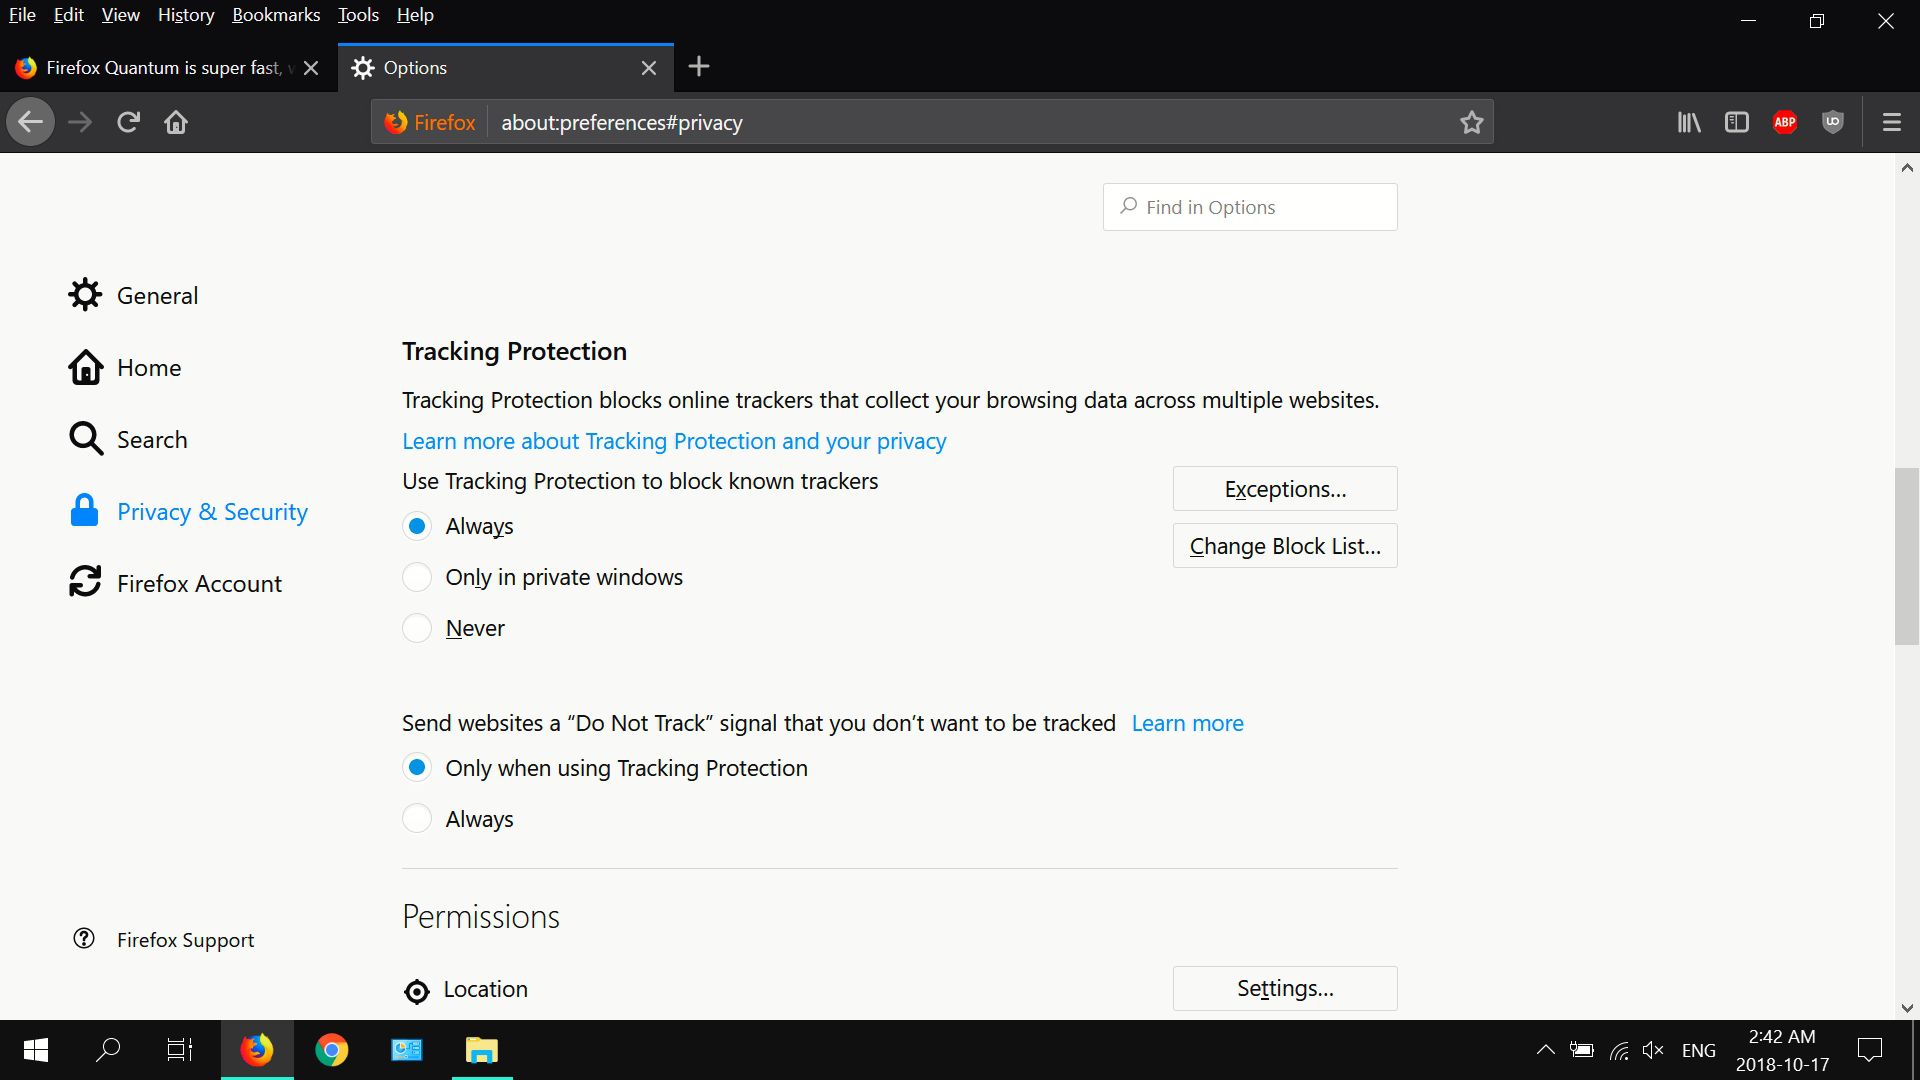
Task: Go back to the previous page
Action: 30,122
